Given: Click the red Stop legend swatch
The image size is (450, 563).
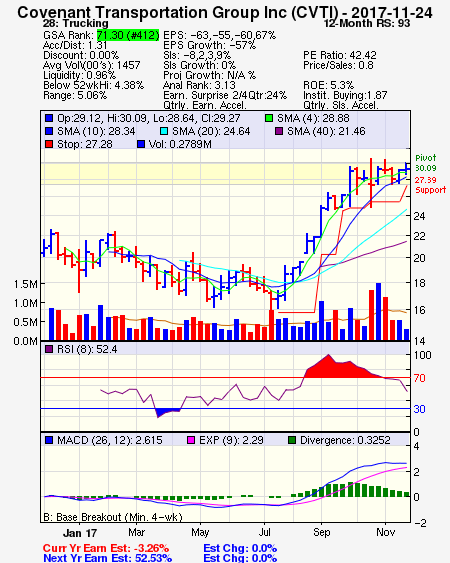Looking at the screenshot, I should pyautogui.click(x=49, y=144).
